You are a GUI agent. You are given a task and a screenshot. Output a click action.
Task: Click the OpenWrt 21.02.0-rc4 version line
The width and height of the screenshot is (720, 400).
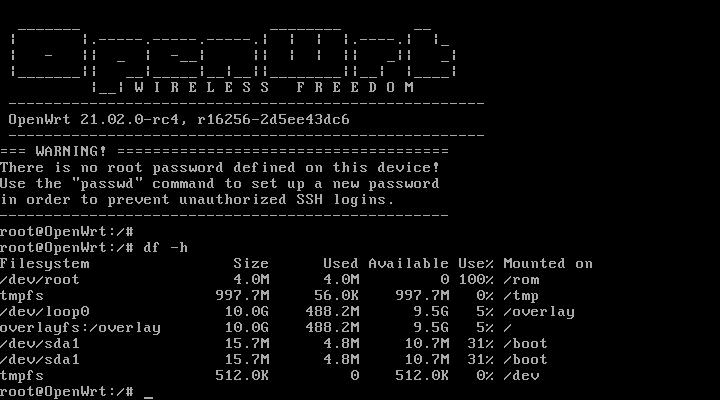179,120
